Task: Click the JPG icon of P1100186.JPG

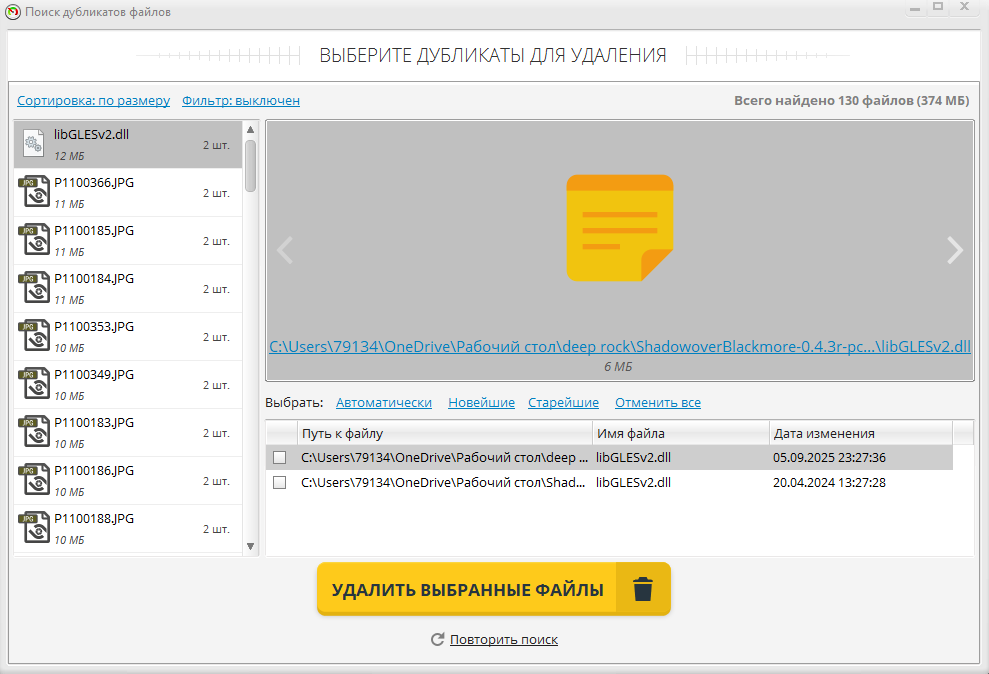Action: point(34,479)
